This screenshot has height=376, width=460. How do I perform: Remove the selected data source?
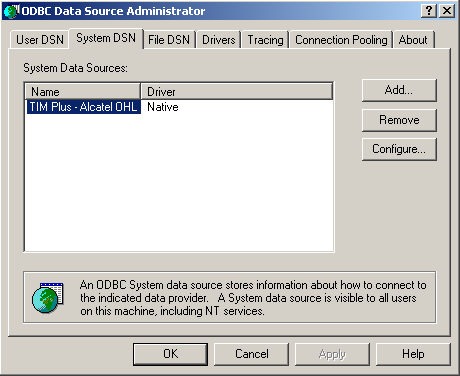tap(399, 120)
